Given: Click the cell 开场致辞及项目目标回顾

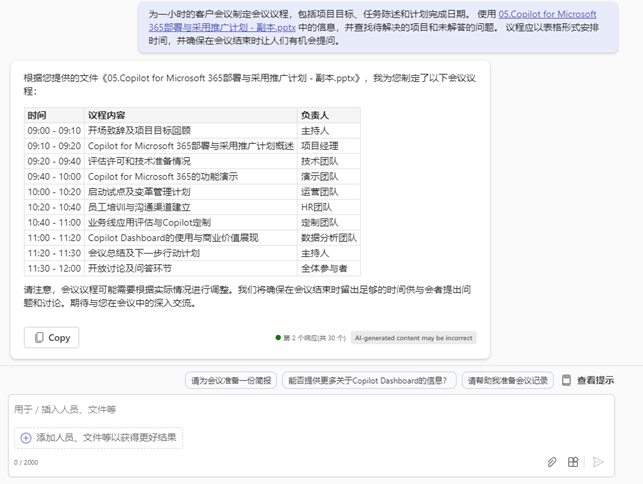Looking at the screenshot, I should 191,130.
